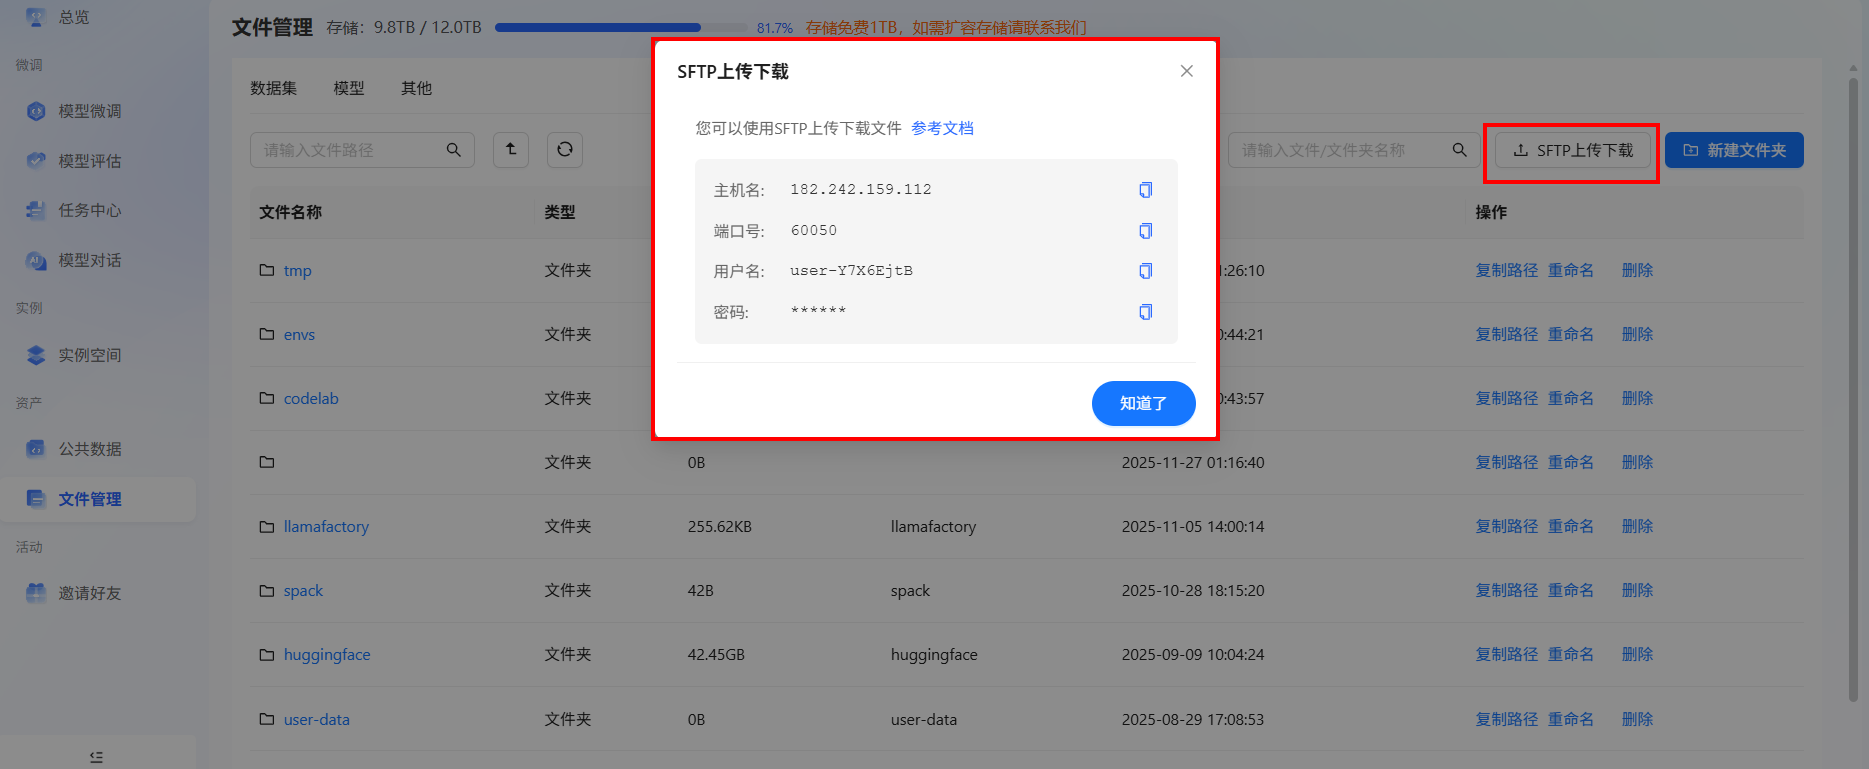Image resolution: width=1869 pixels, height=769 pixels.
Task: Copy the SFTP password
Action: (x=1146, y=312)
